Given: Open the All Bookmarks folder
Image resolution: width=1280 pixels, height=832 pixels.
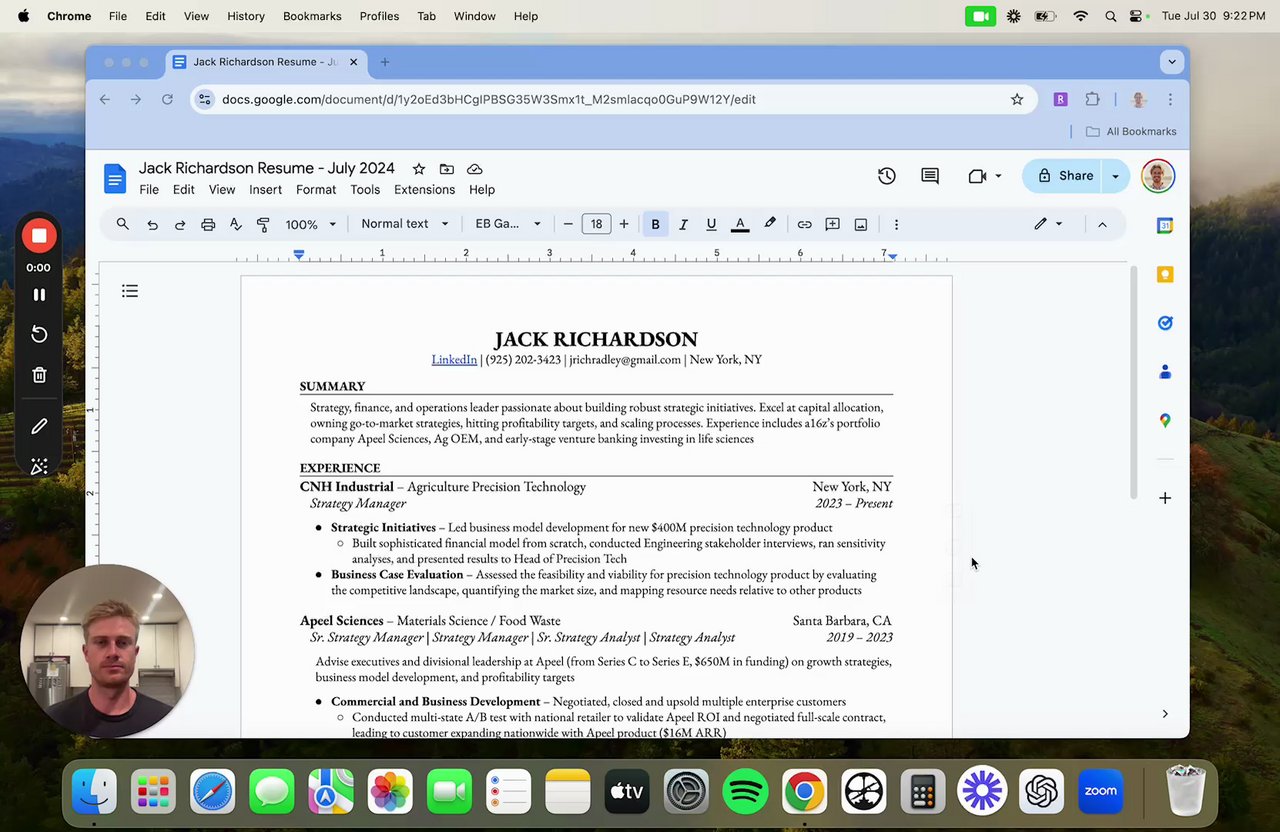Looking at the screenshot, I should coord(1131,132).
